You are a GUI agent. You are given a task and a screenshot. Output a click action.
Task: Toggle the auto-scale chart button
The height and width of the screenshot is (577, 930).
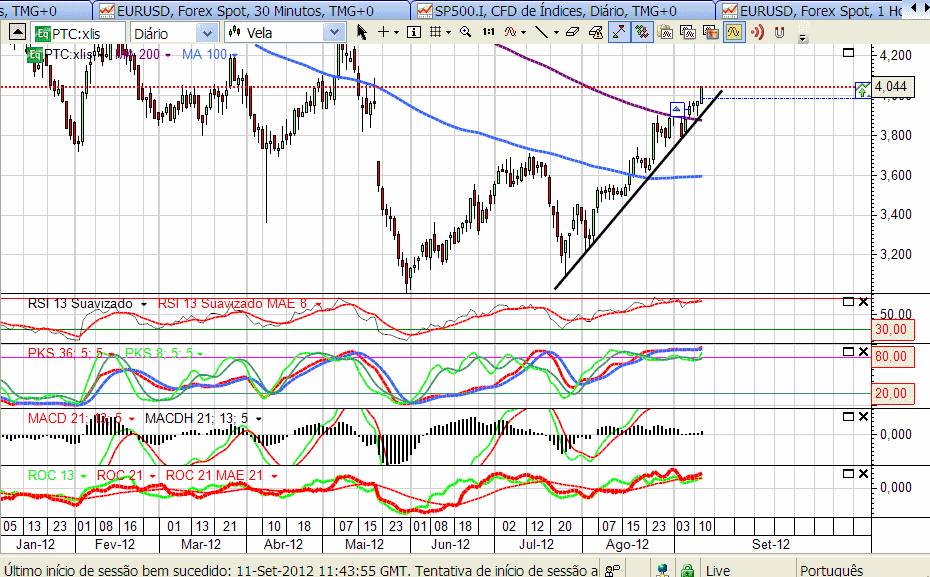619,32
